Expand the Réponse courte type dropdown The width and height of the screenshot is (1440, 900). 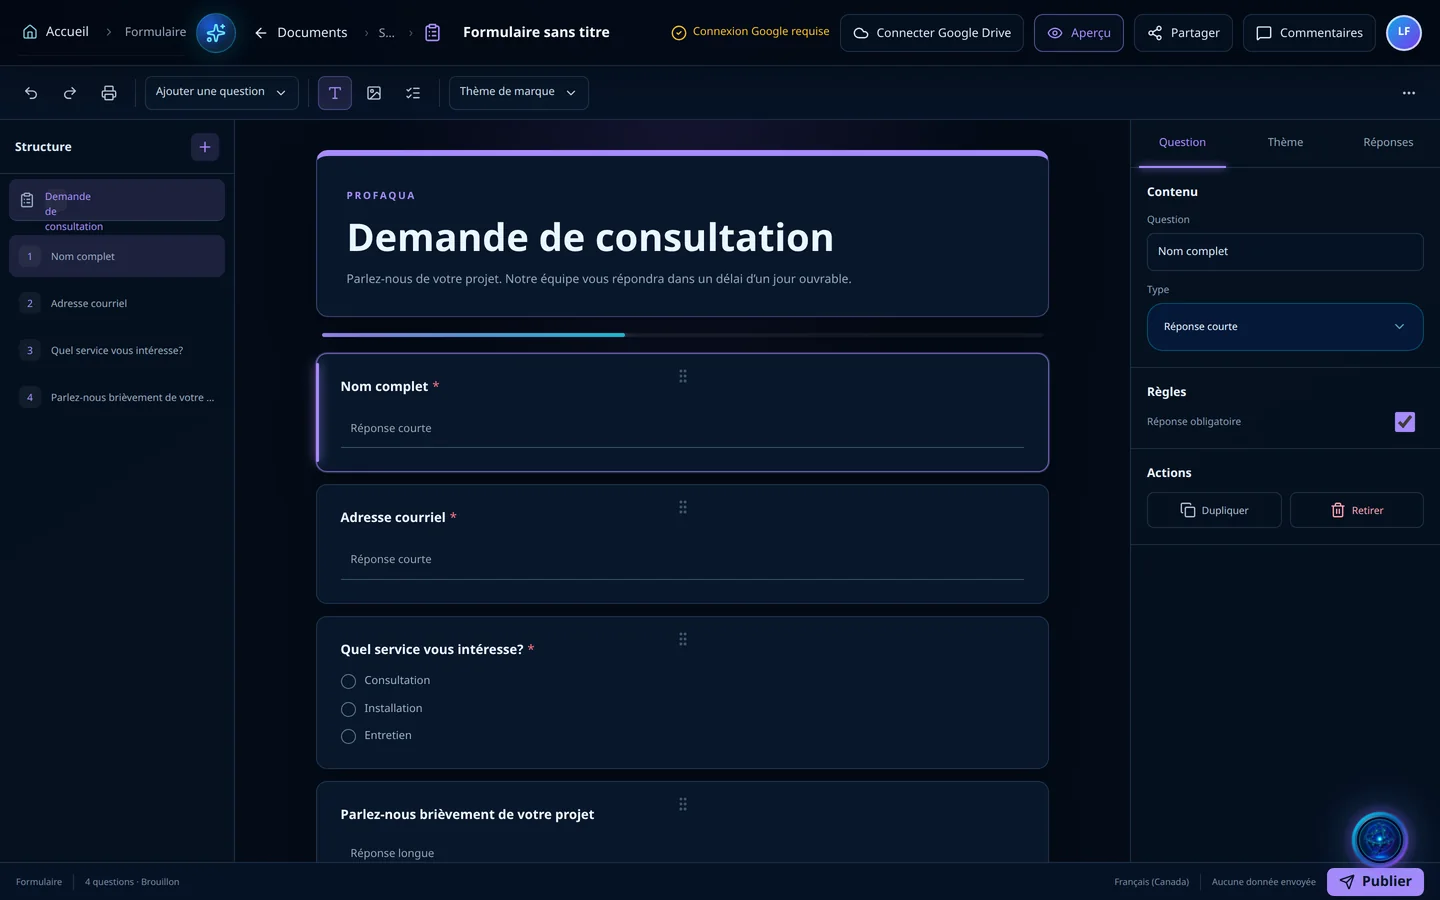tap(1285, 327)
